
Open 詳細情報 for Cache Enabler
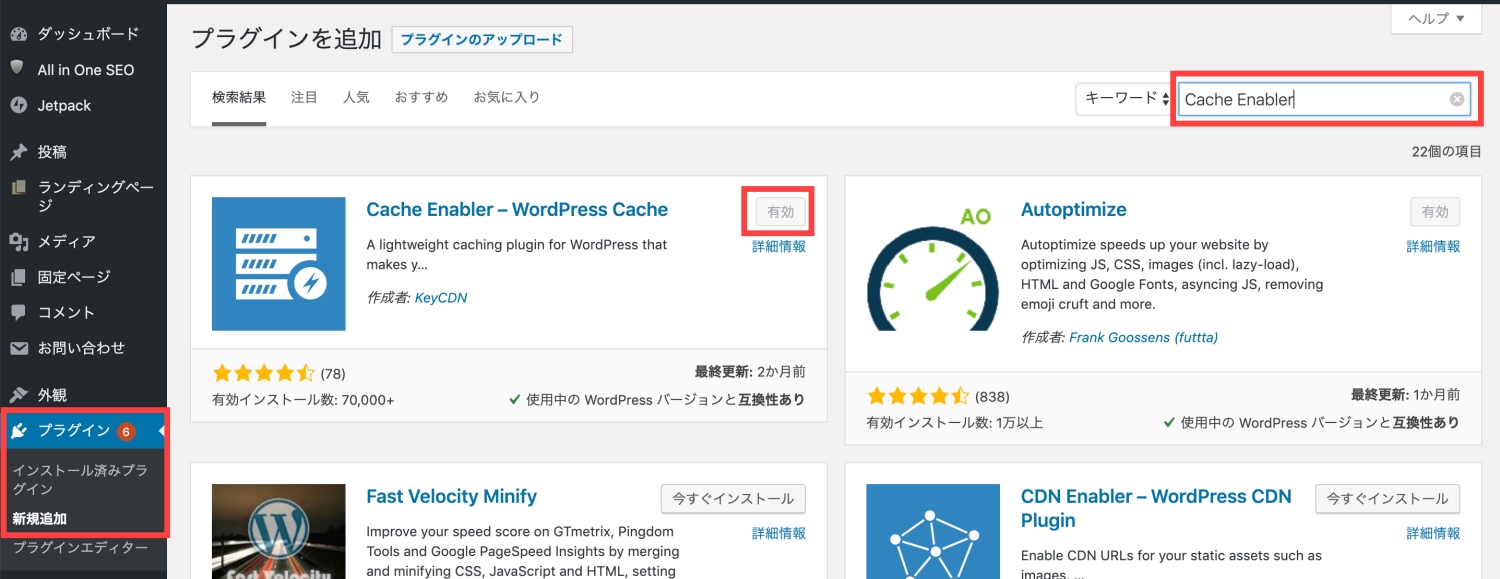pos(779,246)
